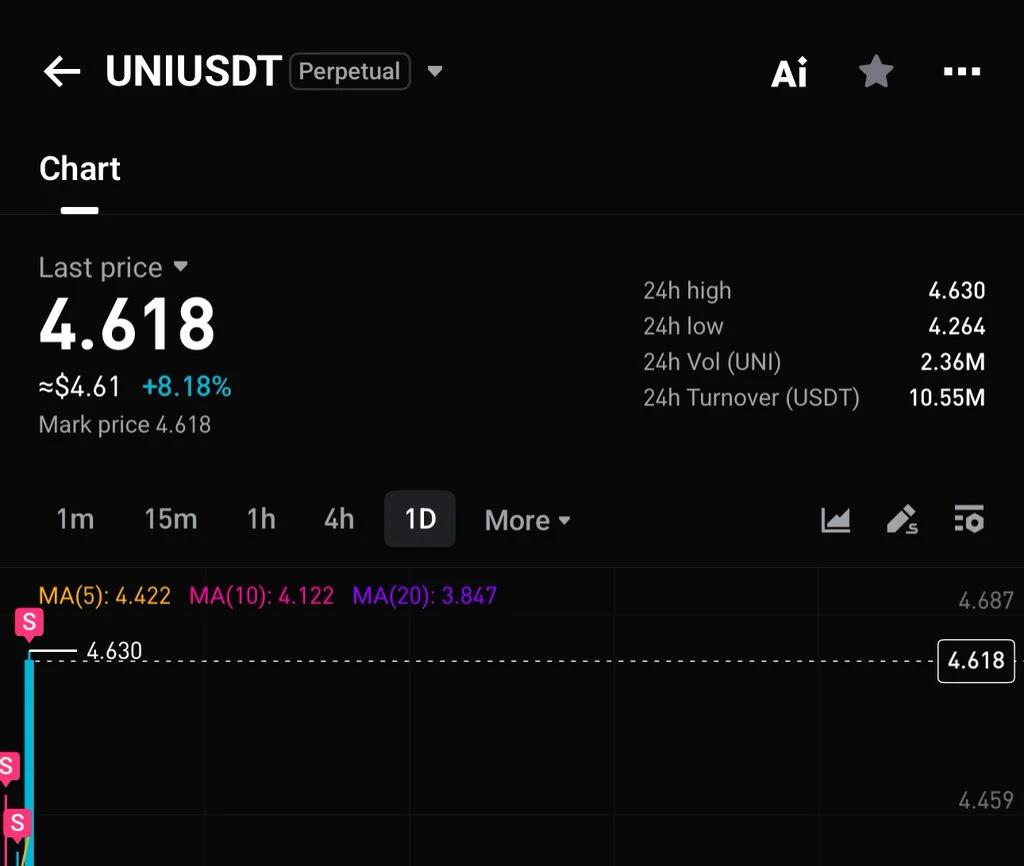The height and width of the screenshot is (866, 1024).
Task: Switch to the Chart tab
Action: click(x=80, y=168)
